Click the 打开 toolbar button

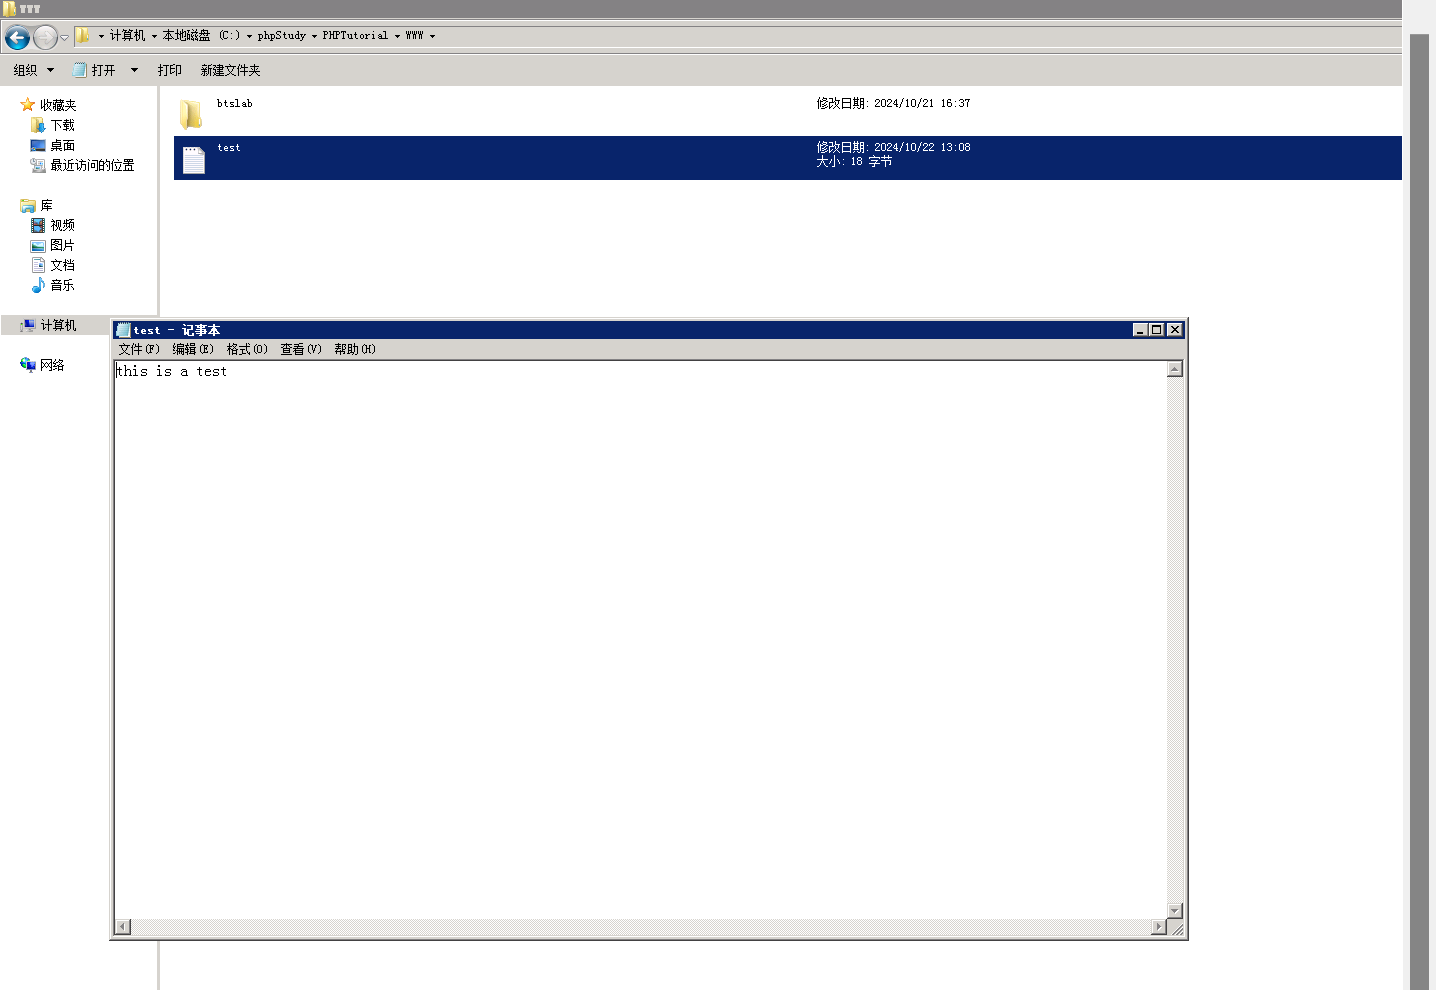(94, 70)
